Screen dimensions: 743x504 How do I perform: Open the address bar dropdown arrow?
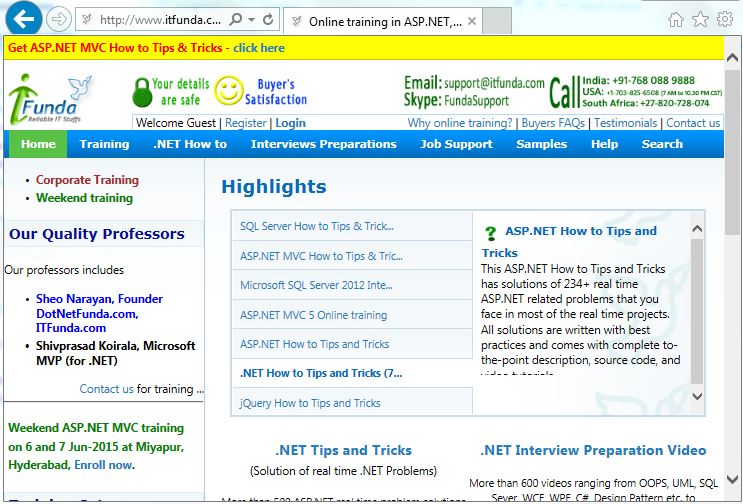pos(252,19)
